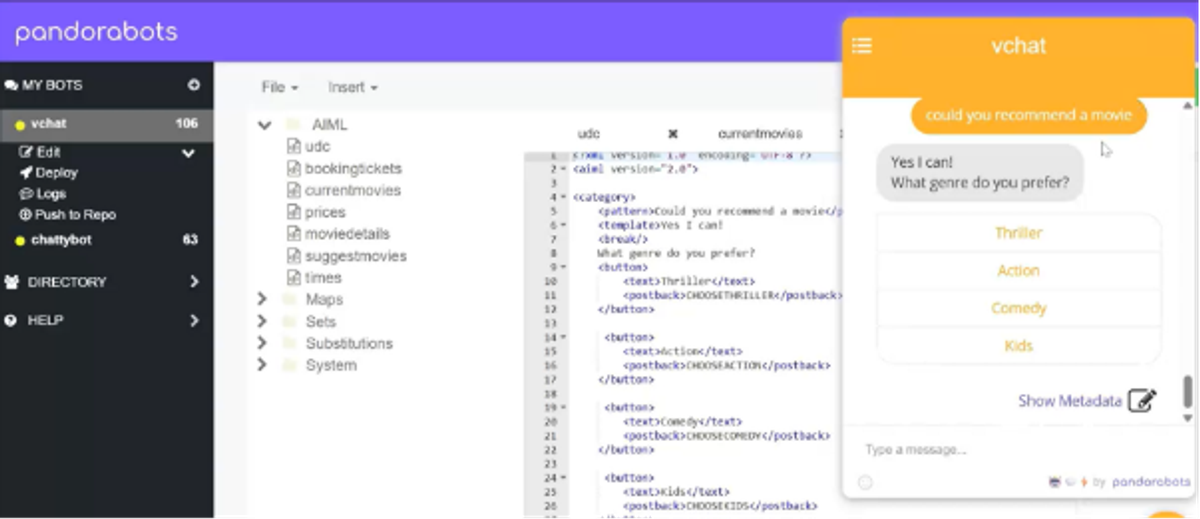Click Edit under the vchat bot

(x=41, y=154)
